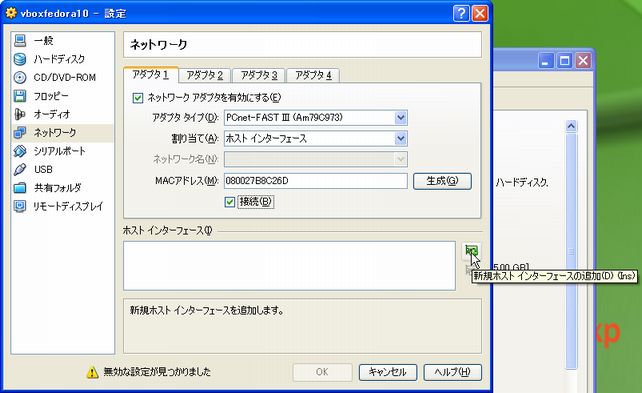Click inside the ホスト インターフェース list box
The width and height of the screenshot is (642, 393).
[x=289, y=266]
